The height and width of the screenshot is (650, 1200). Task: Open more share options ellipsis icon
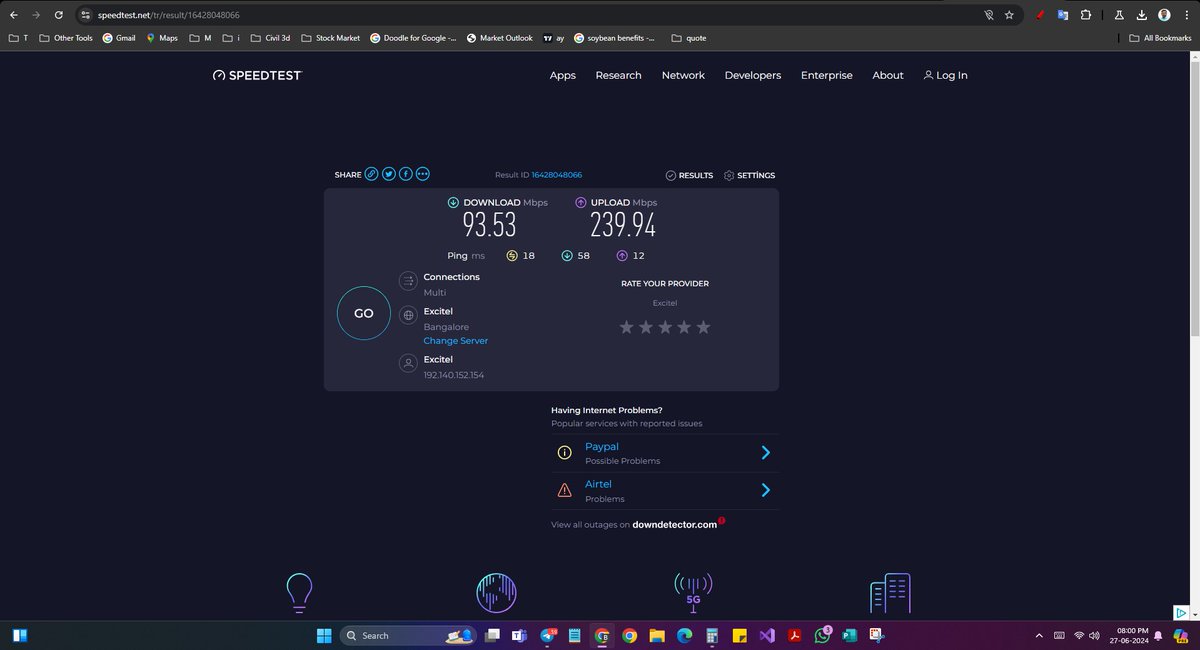click(x=422, y=174)
